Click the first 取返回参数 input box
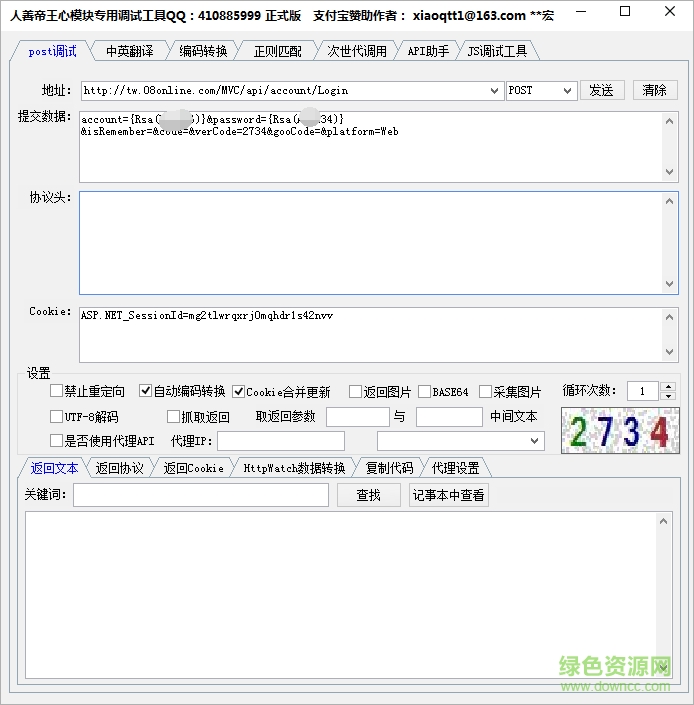The height and width of the screenshot is (705, 694). coord(358,417)
